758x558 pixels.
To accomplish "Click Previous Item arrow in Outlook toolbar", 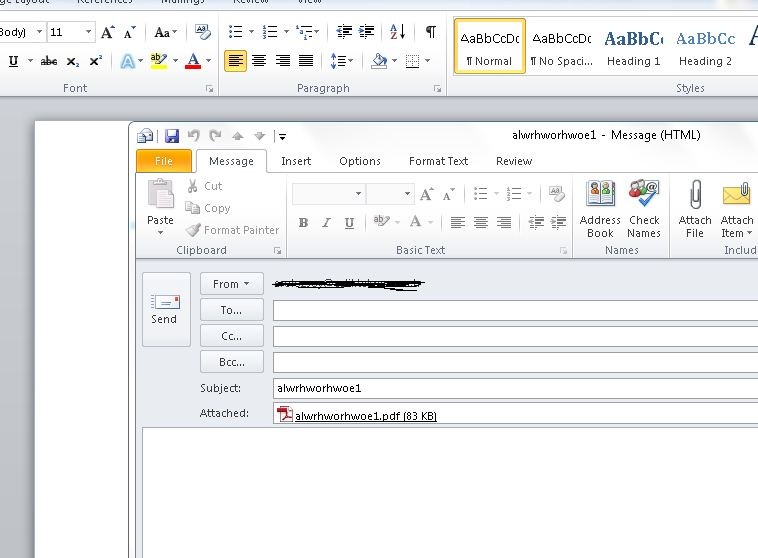I will tap(237, 136).
